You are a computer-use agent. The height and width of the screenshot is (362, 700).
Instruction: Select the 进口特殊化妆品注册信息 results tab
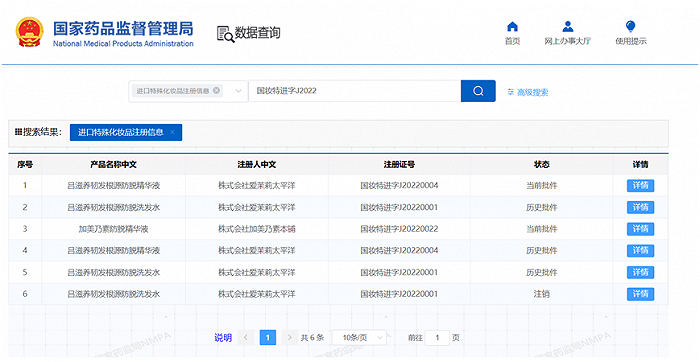point(126,133)
